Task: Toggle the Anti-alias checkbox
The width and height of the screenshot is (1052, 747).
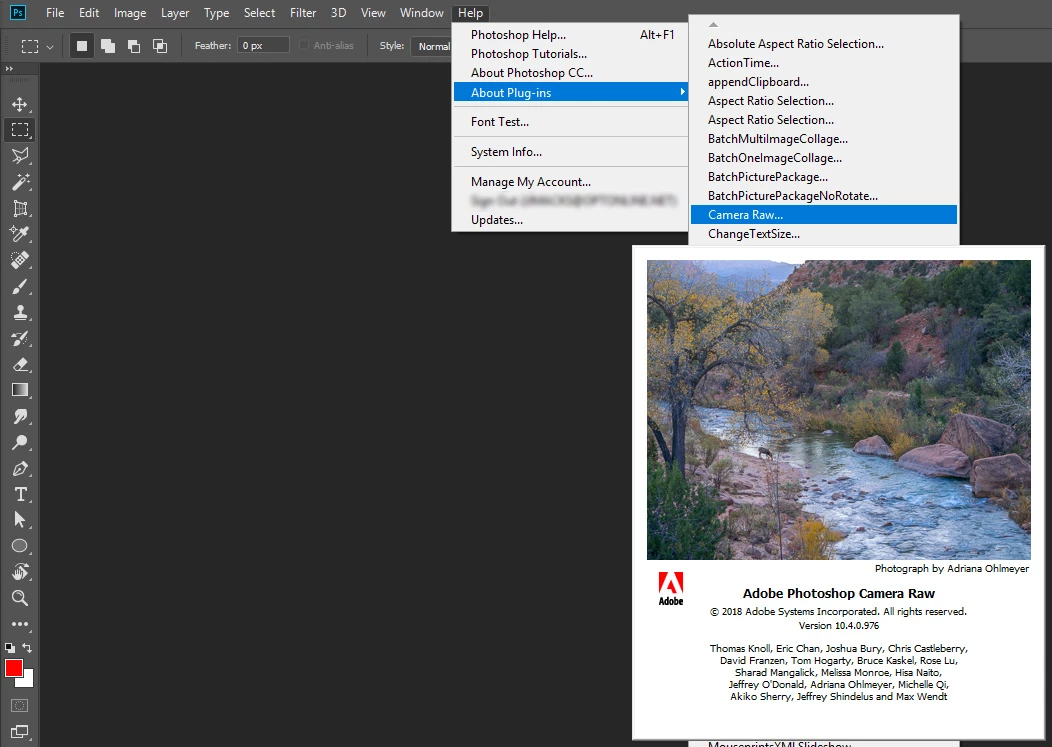Action: point(304,46)
